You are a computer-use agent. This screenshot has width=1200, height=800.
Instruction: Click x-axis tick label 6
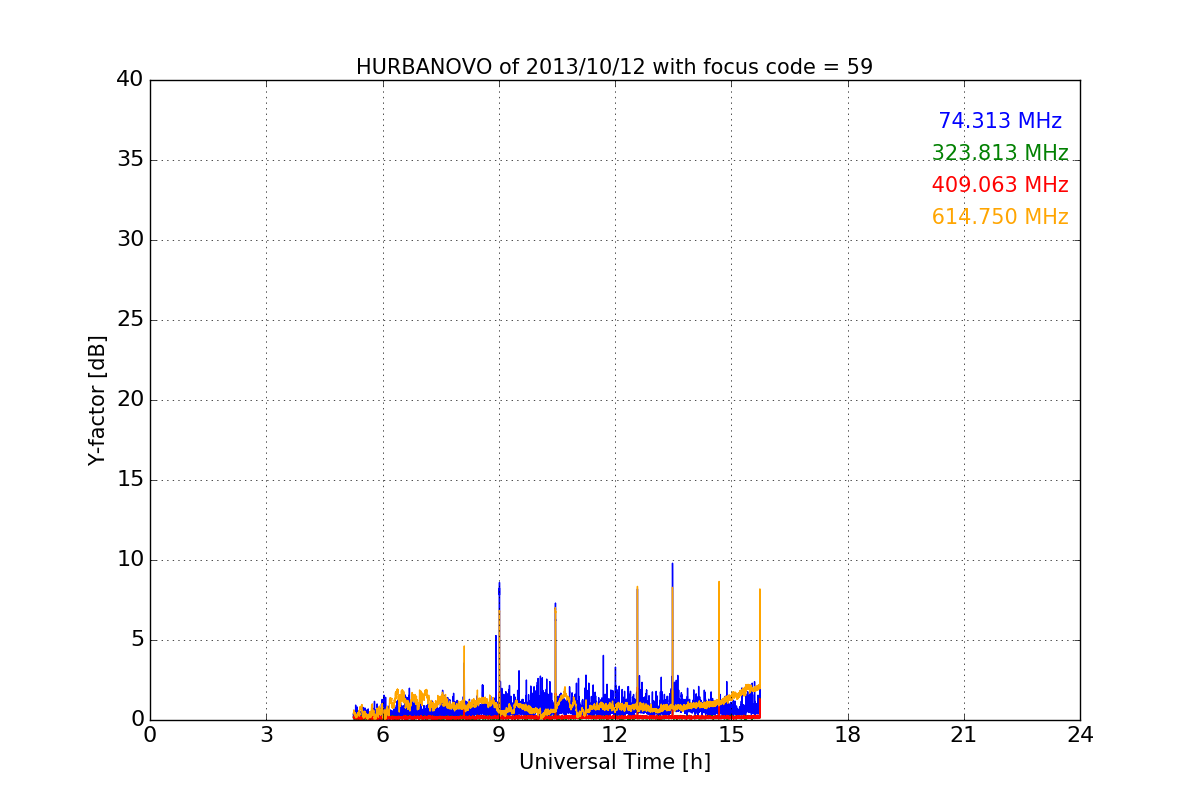pyautogui.click(x=382, y=735)
